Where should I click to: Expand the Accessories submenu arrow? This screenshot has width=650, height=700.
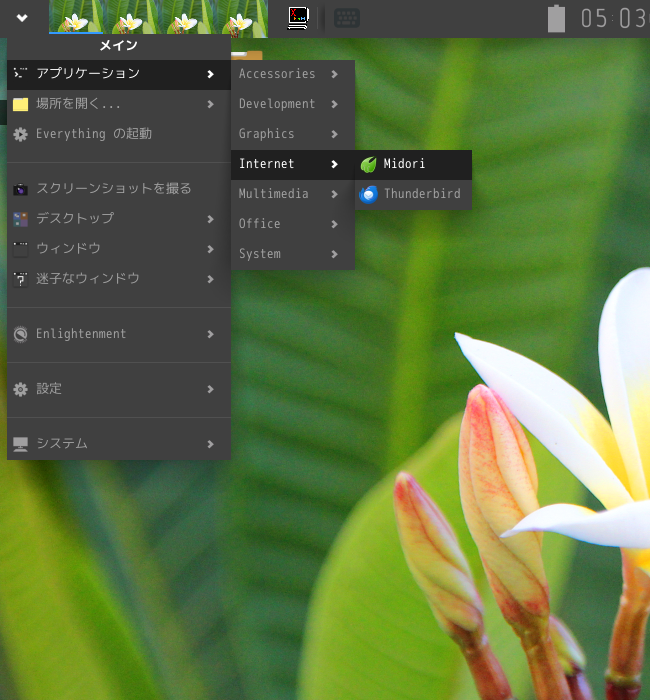tap(334, 75)
